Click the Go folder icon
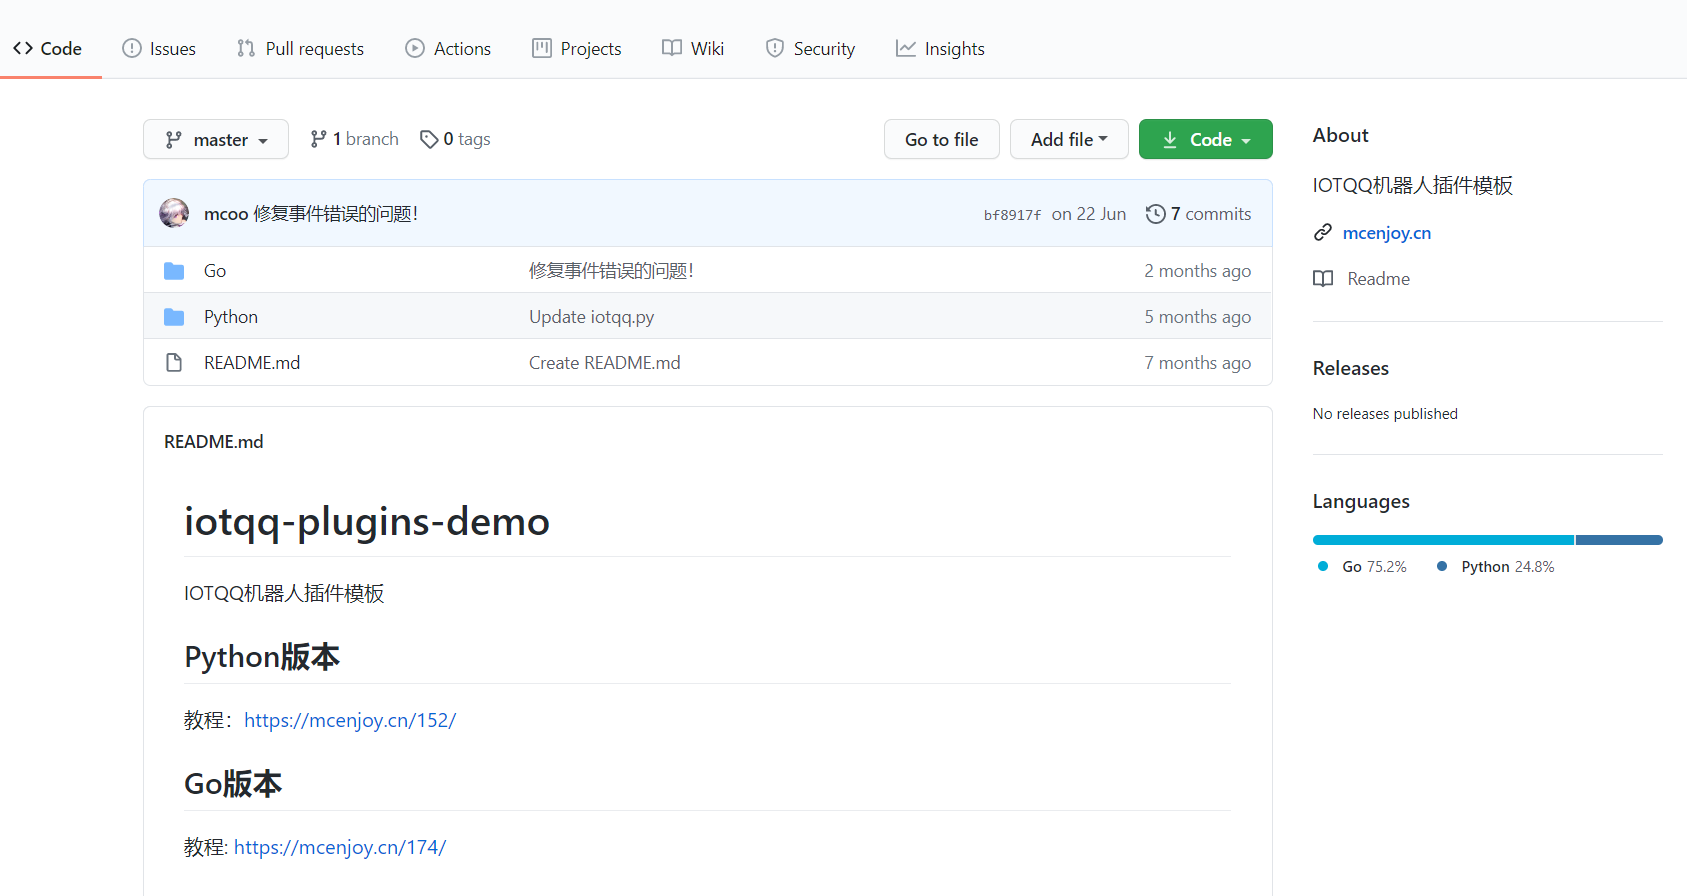1687x896 pixels. pyautogui.click(x=174, y=271)
